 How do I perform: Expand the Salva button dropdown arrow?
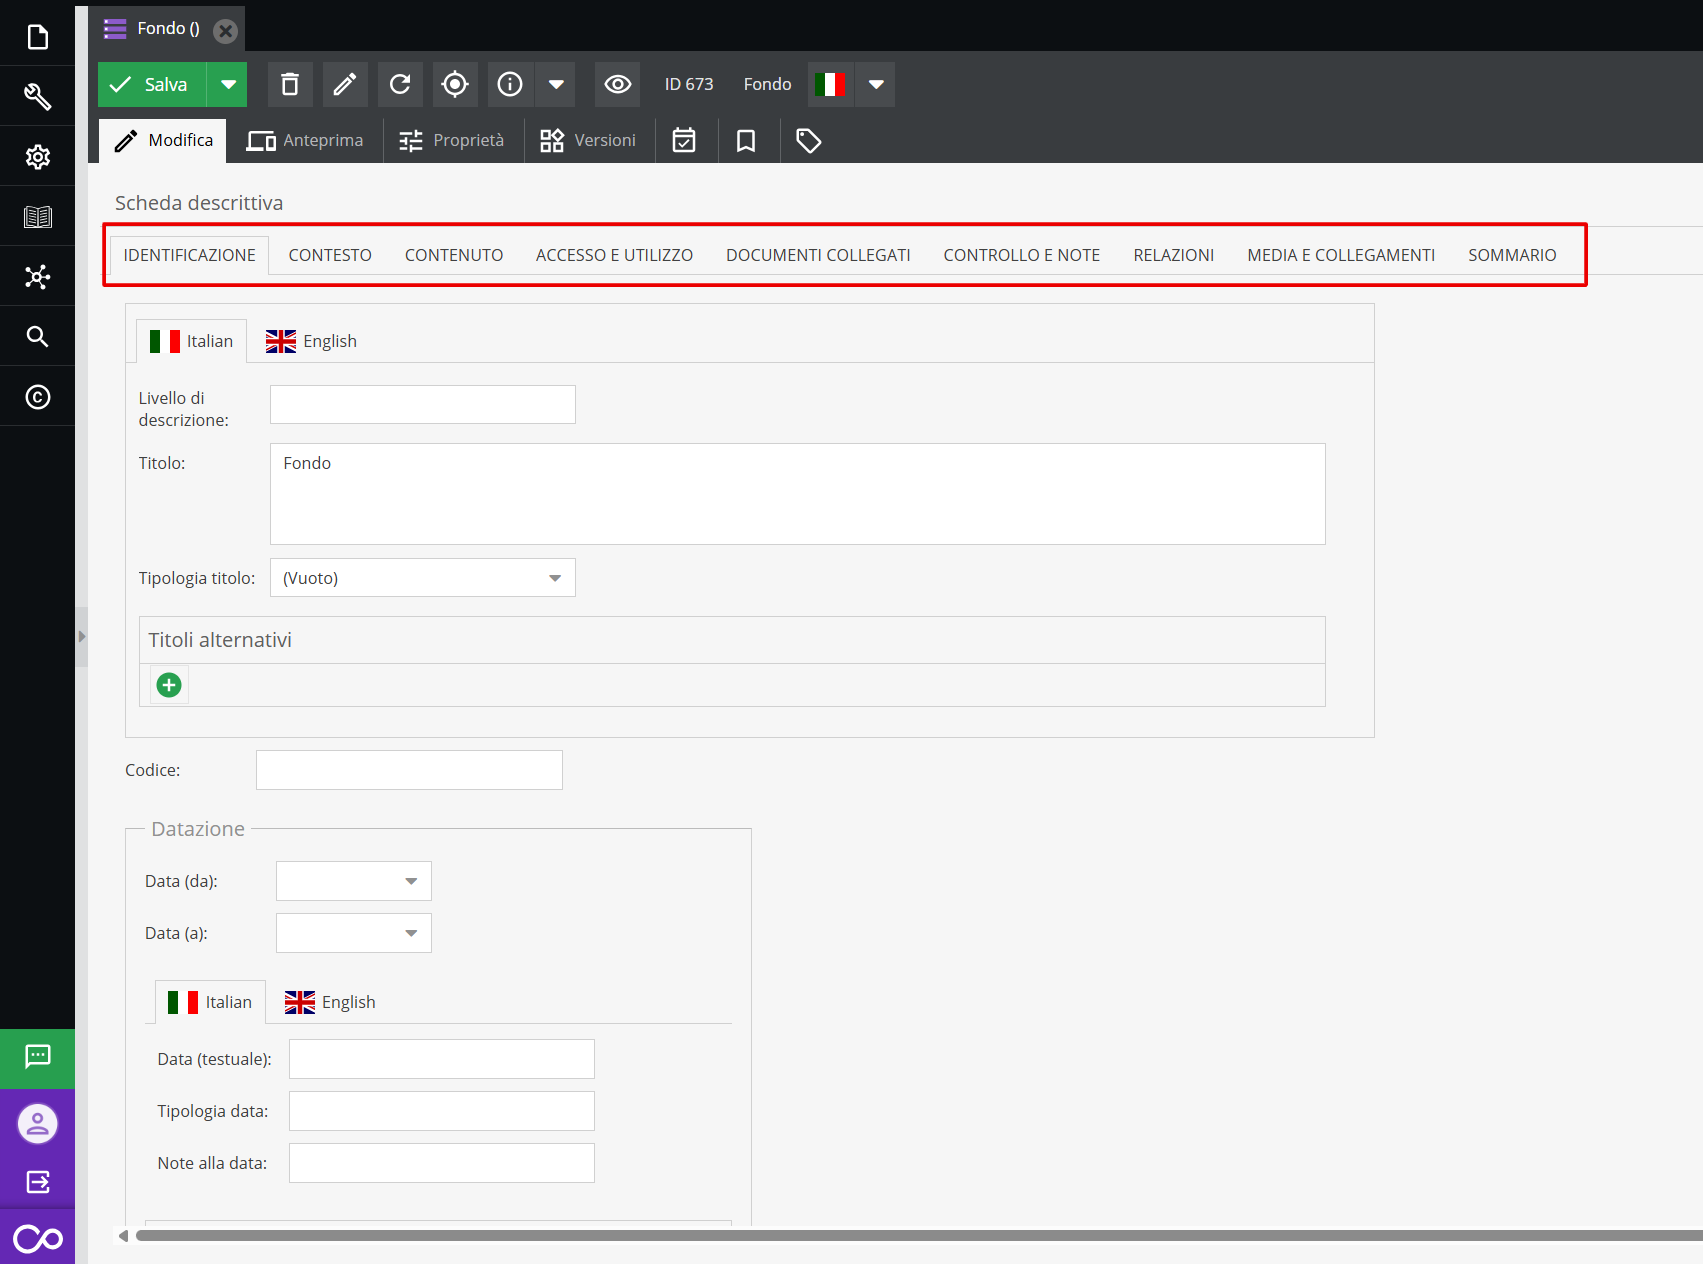pyautogui.click(x=228, y=85)
